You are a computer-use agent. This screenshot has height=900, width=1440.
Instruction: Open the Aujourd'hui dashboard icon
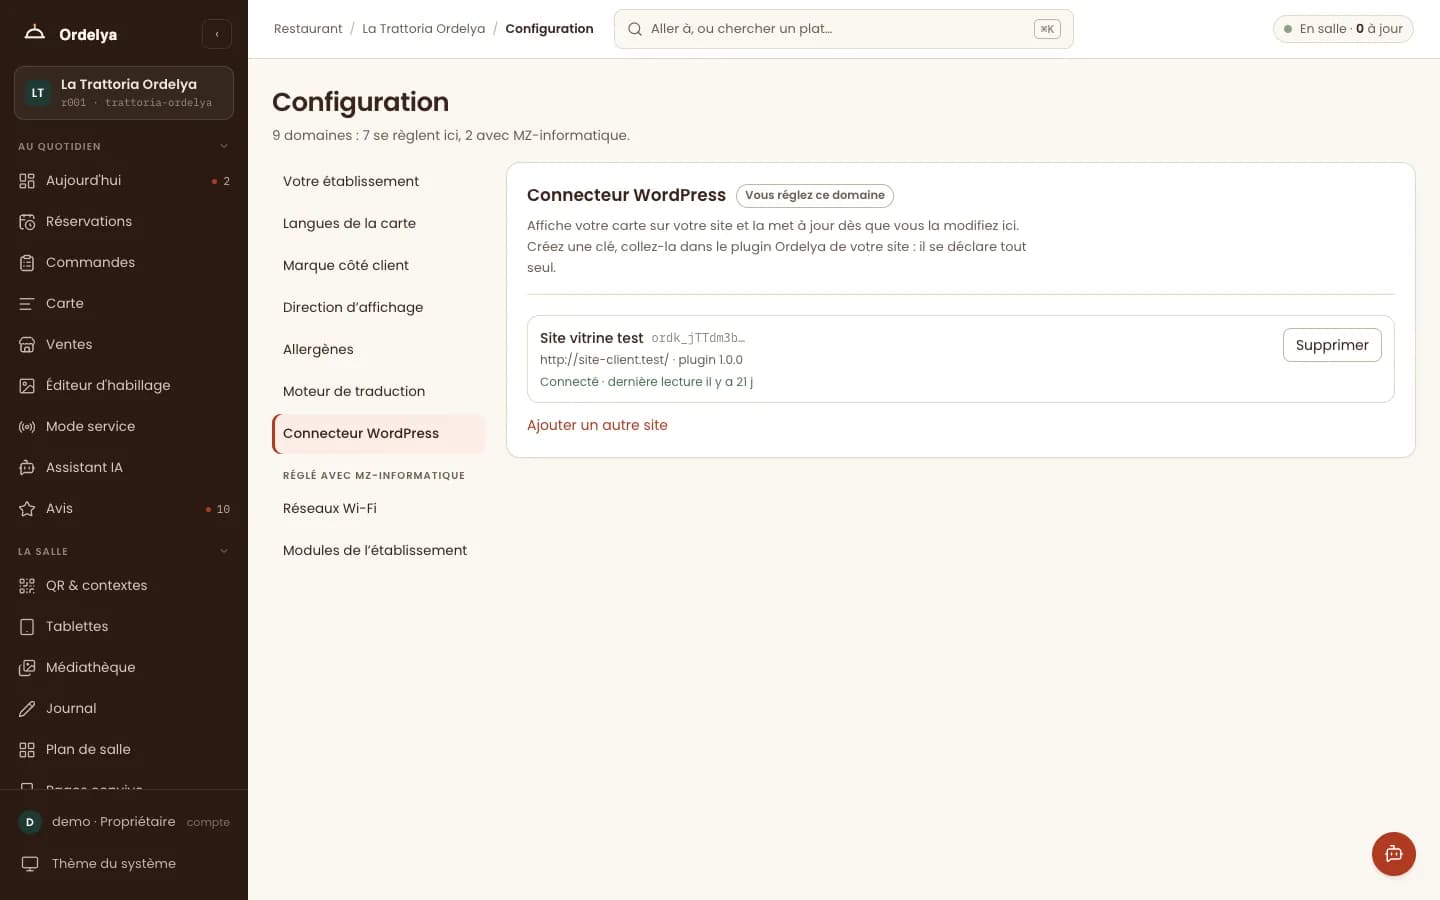coord(27,181)
